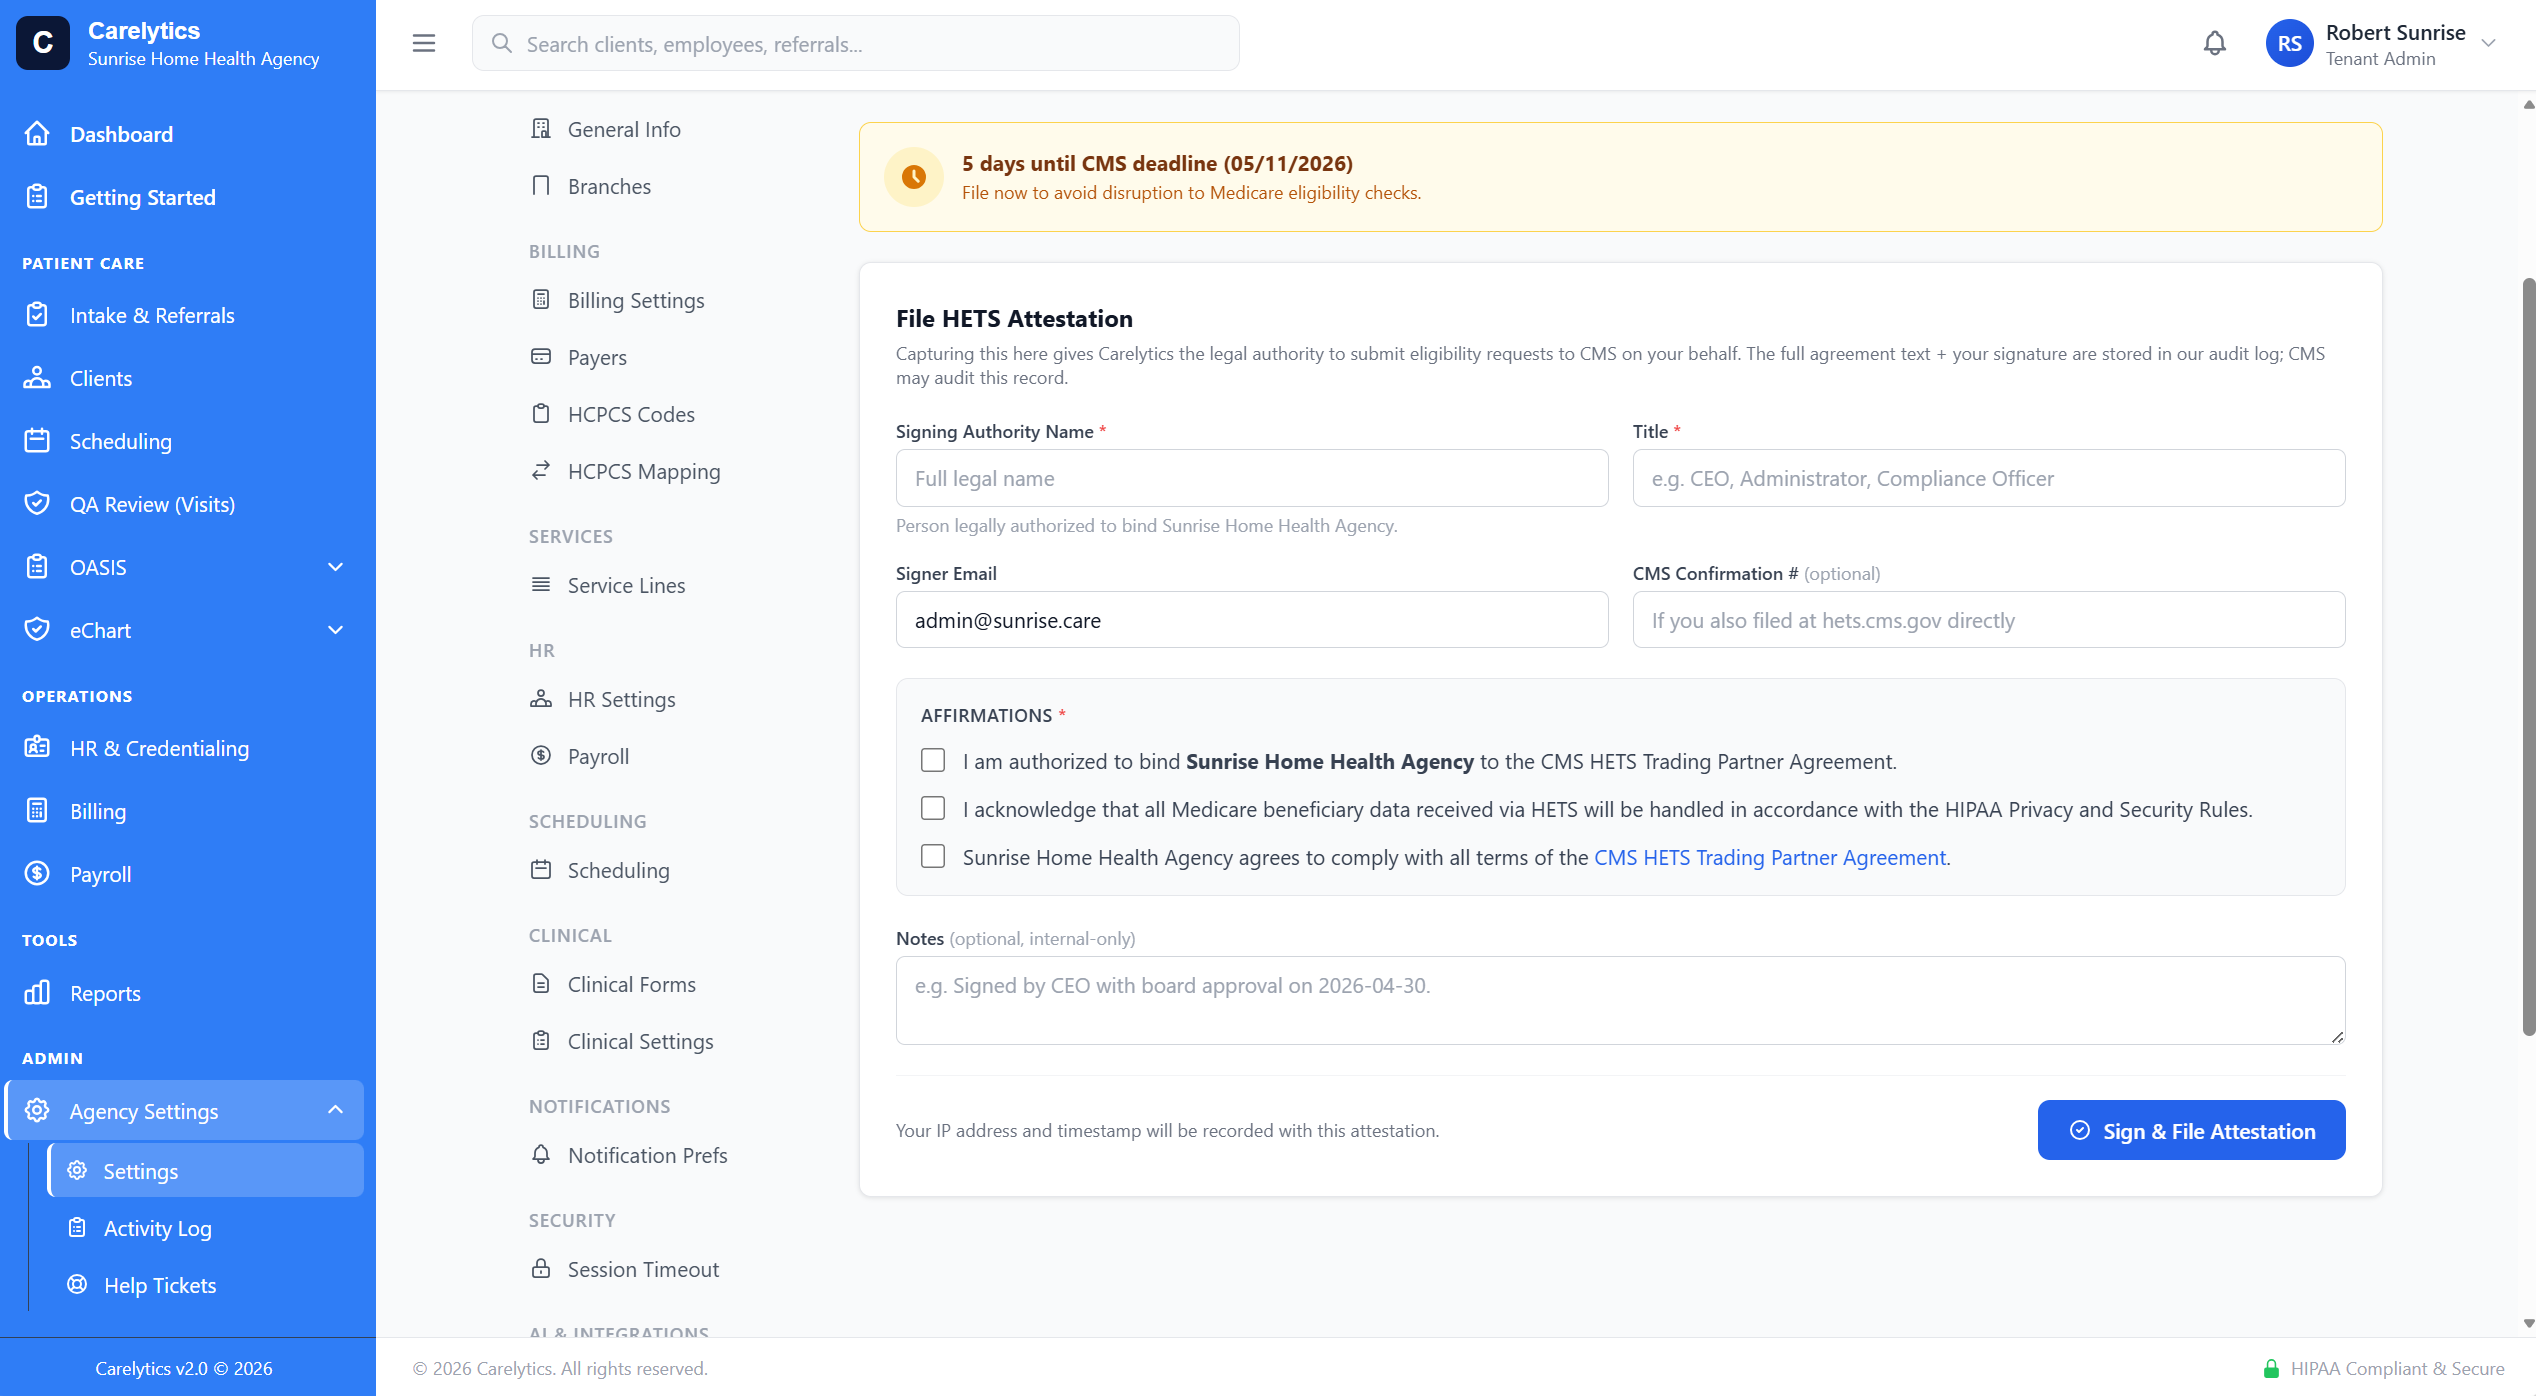Click the General Info building icon
Screen dimensions: 2536x1396
click(x=541, y=128)
